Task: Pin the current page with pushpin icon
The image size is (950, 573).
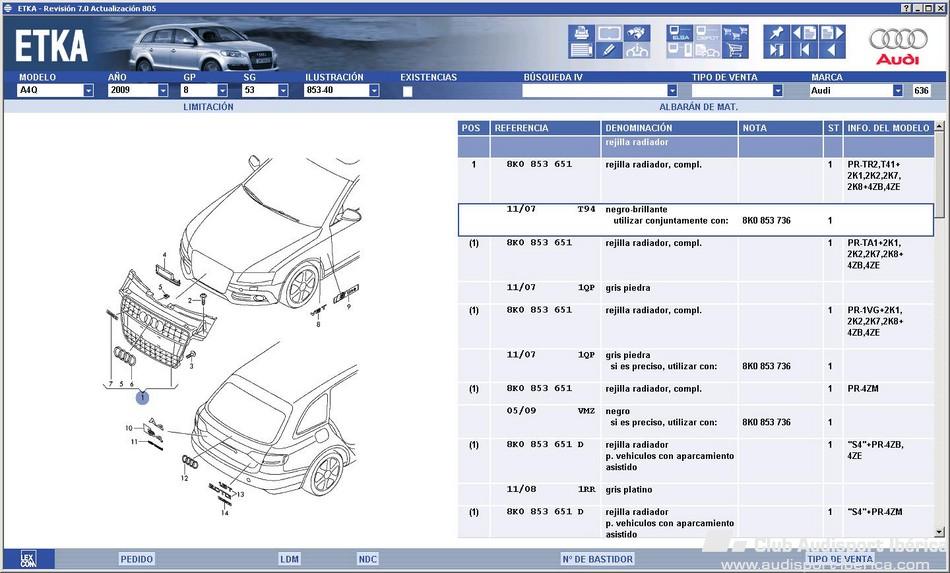Action: pos(776,33)
